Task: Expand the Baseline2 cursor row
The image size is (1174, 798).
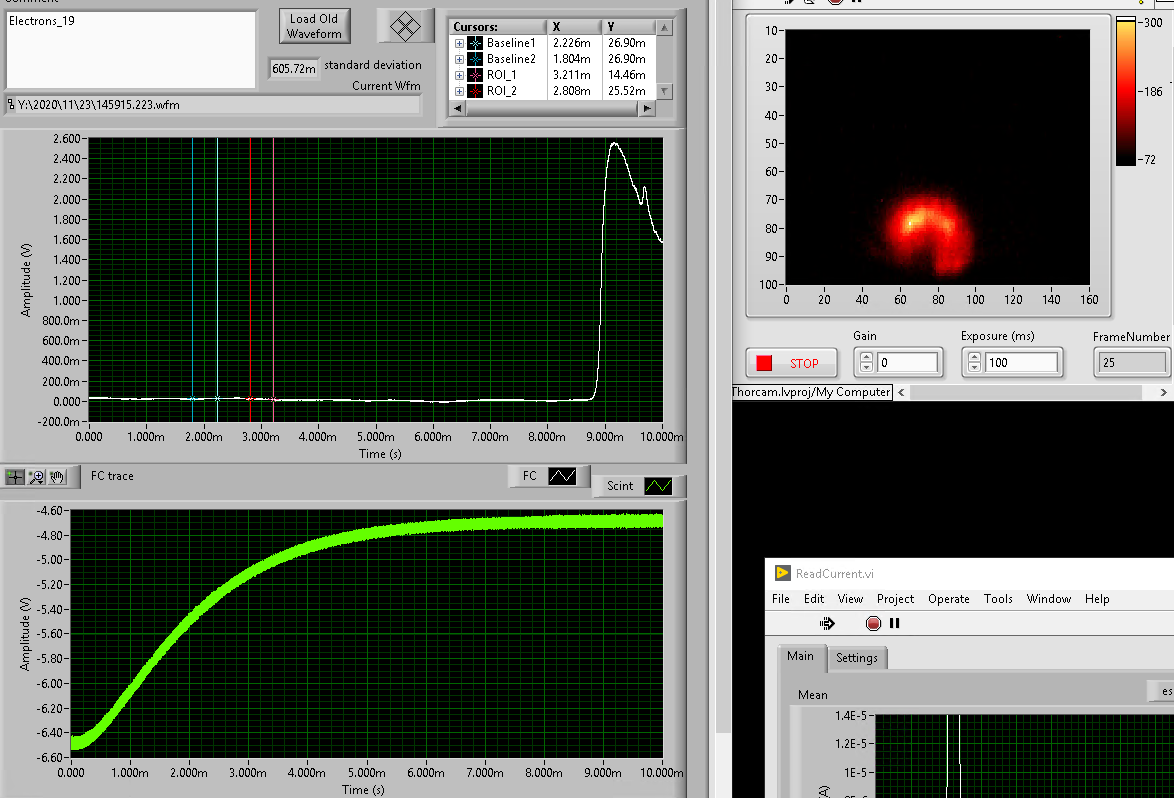Action: click(x=459, y=59)
